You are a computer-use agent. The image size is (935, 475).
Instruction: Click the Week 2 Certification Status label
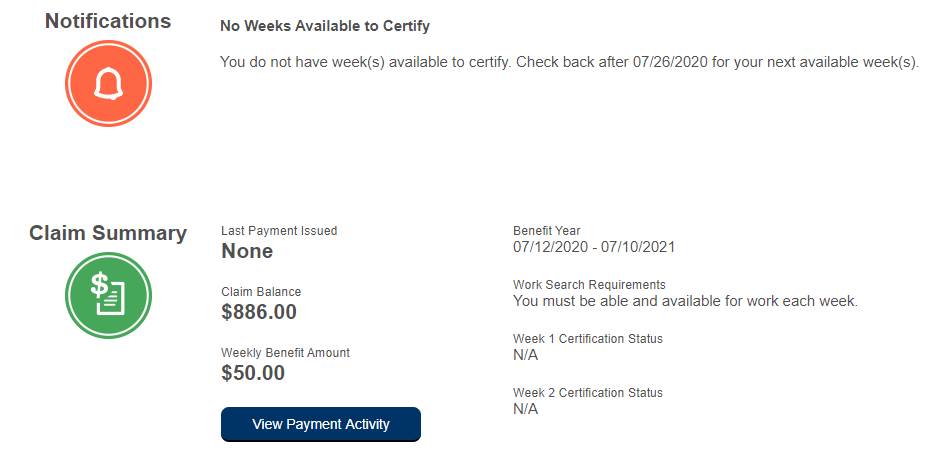pos(587,393)
